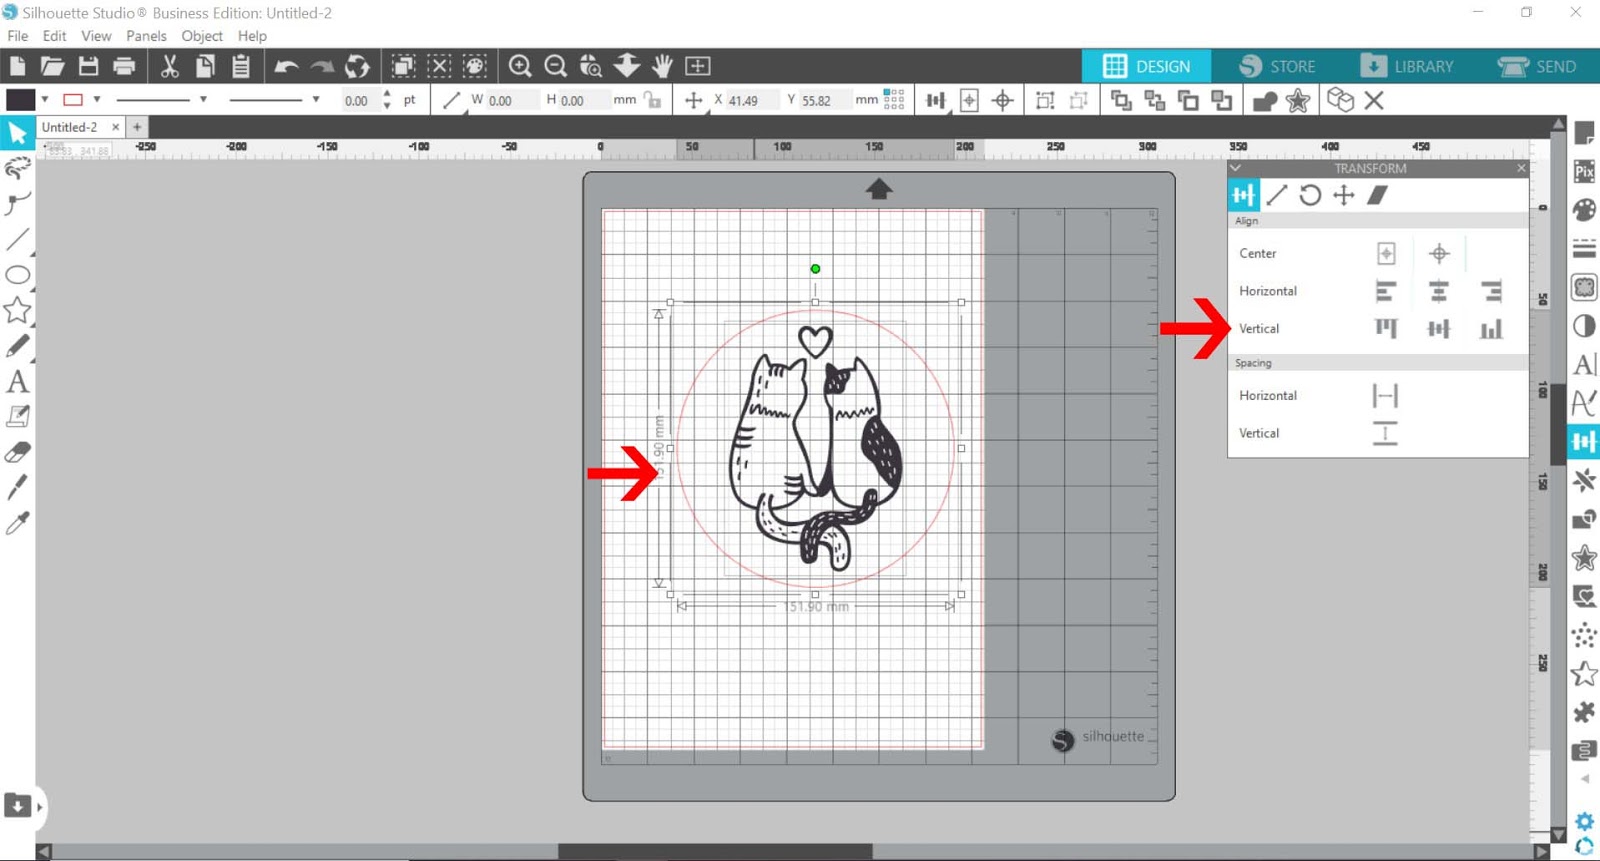
Task: Open the File menu
Action: 18,36
